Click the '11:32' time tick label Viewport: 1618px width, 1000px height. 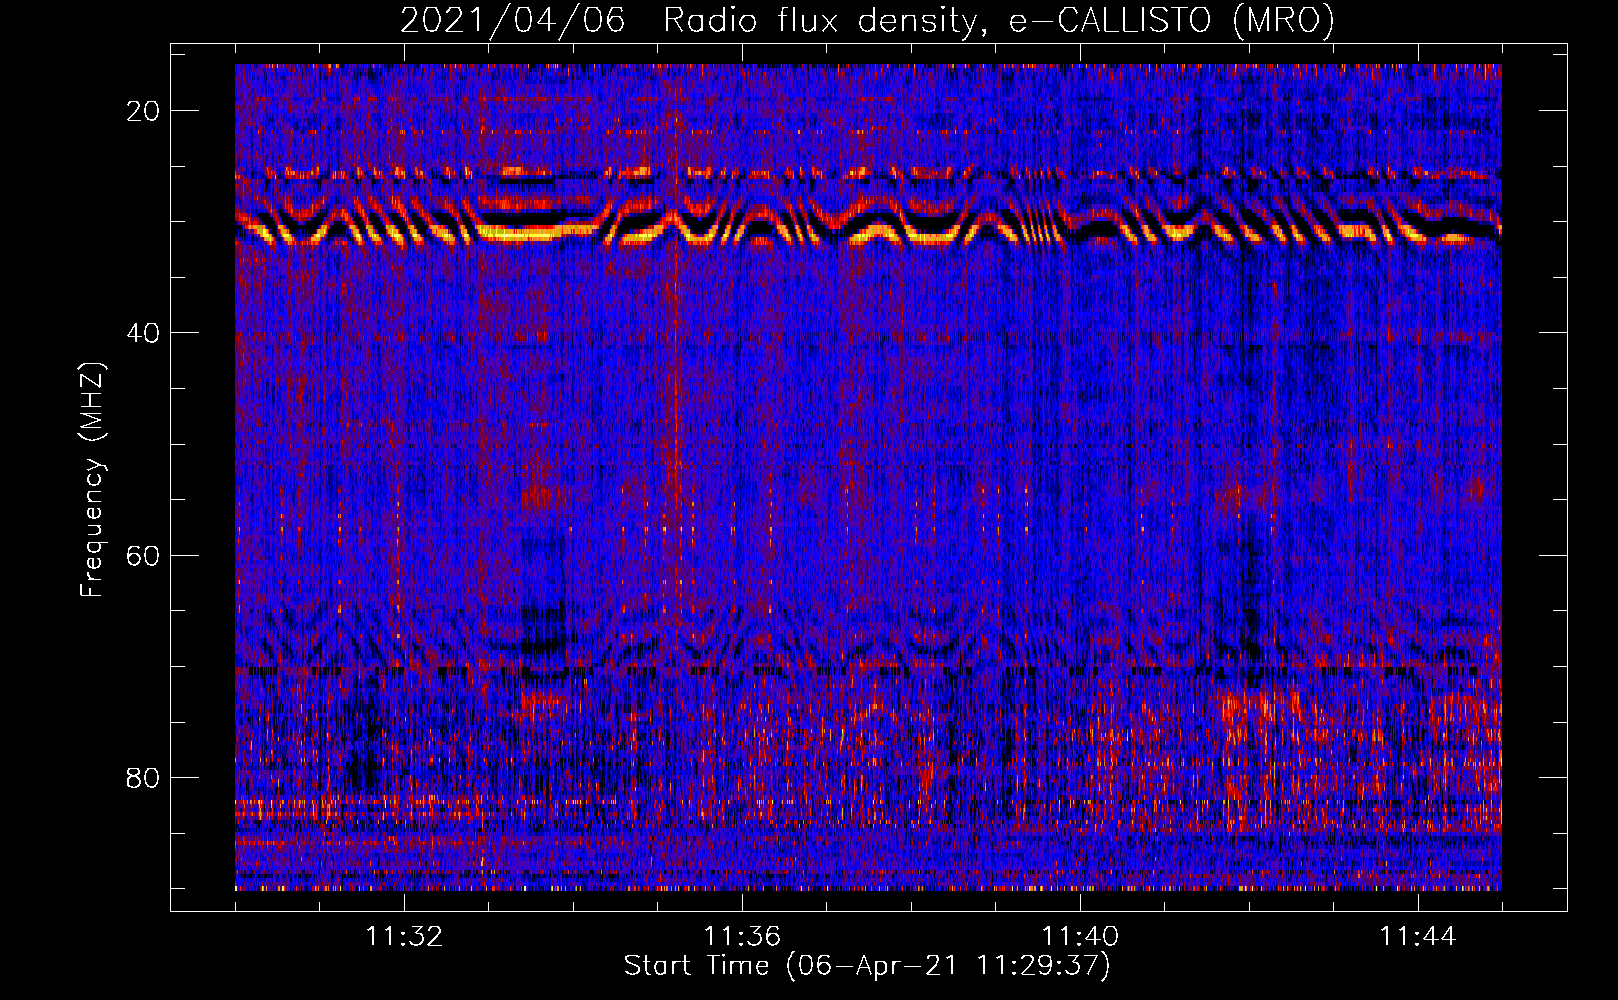pyautogui.click(x=404, y=937)
